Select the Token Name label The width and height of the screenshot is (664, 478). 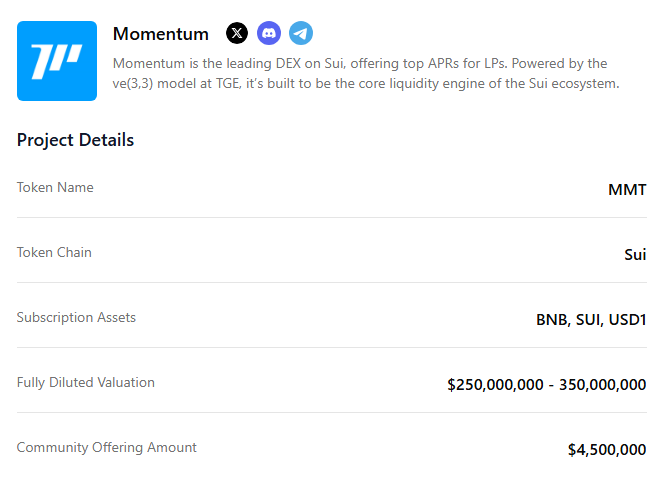pos(55,187)
